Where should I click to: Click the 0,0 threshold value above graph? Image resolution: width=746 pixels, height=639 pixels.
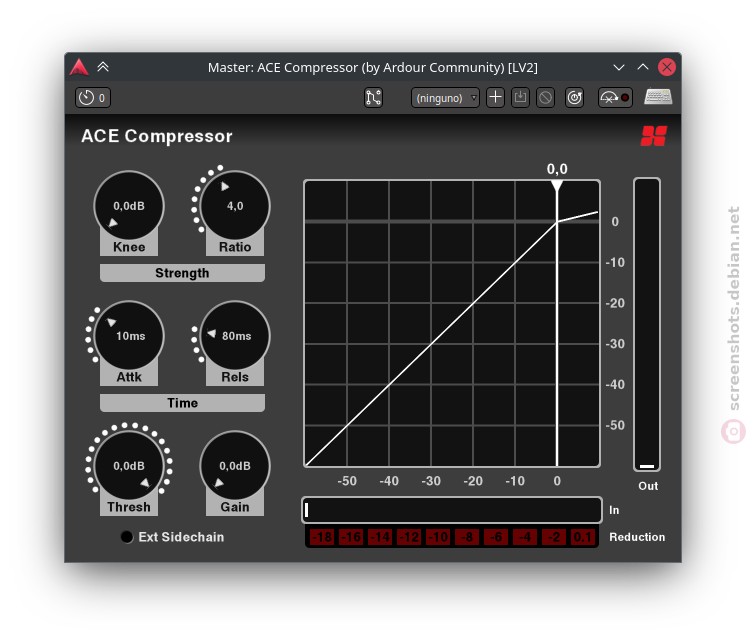click(557, 169)
